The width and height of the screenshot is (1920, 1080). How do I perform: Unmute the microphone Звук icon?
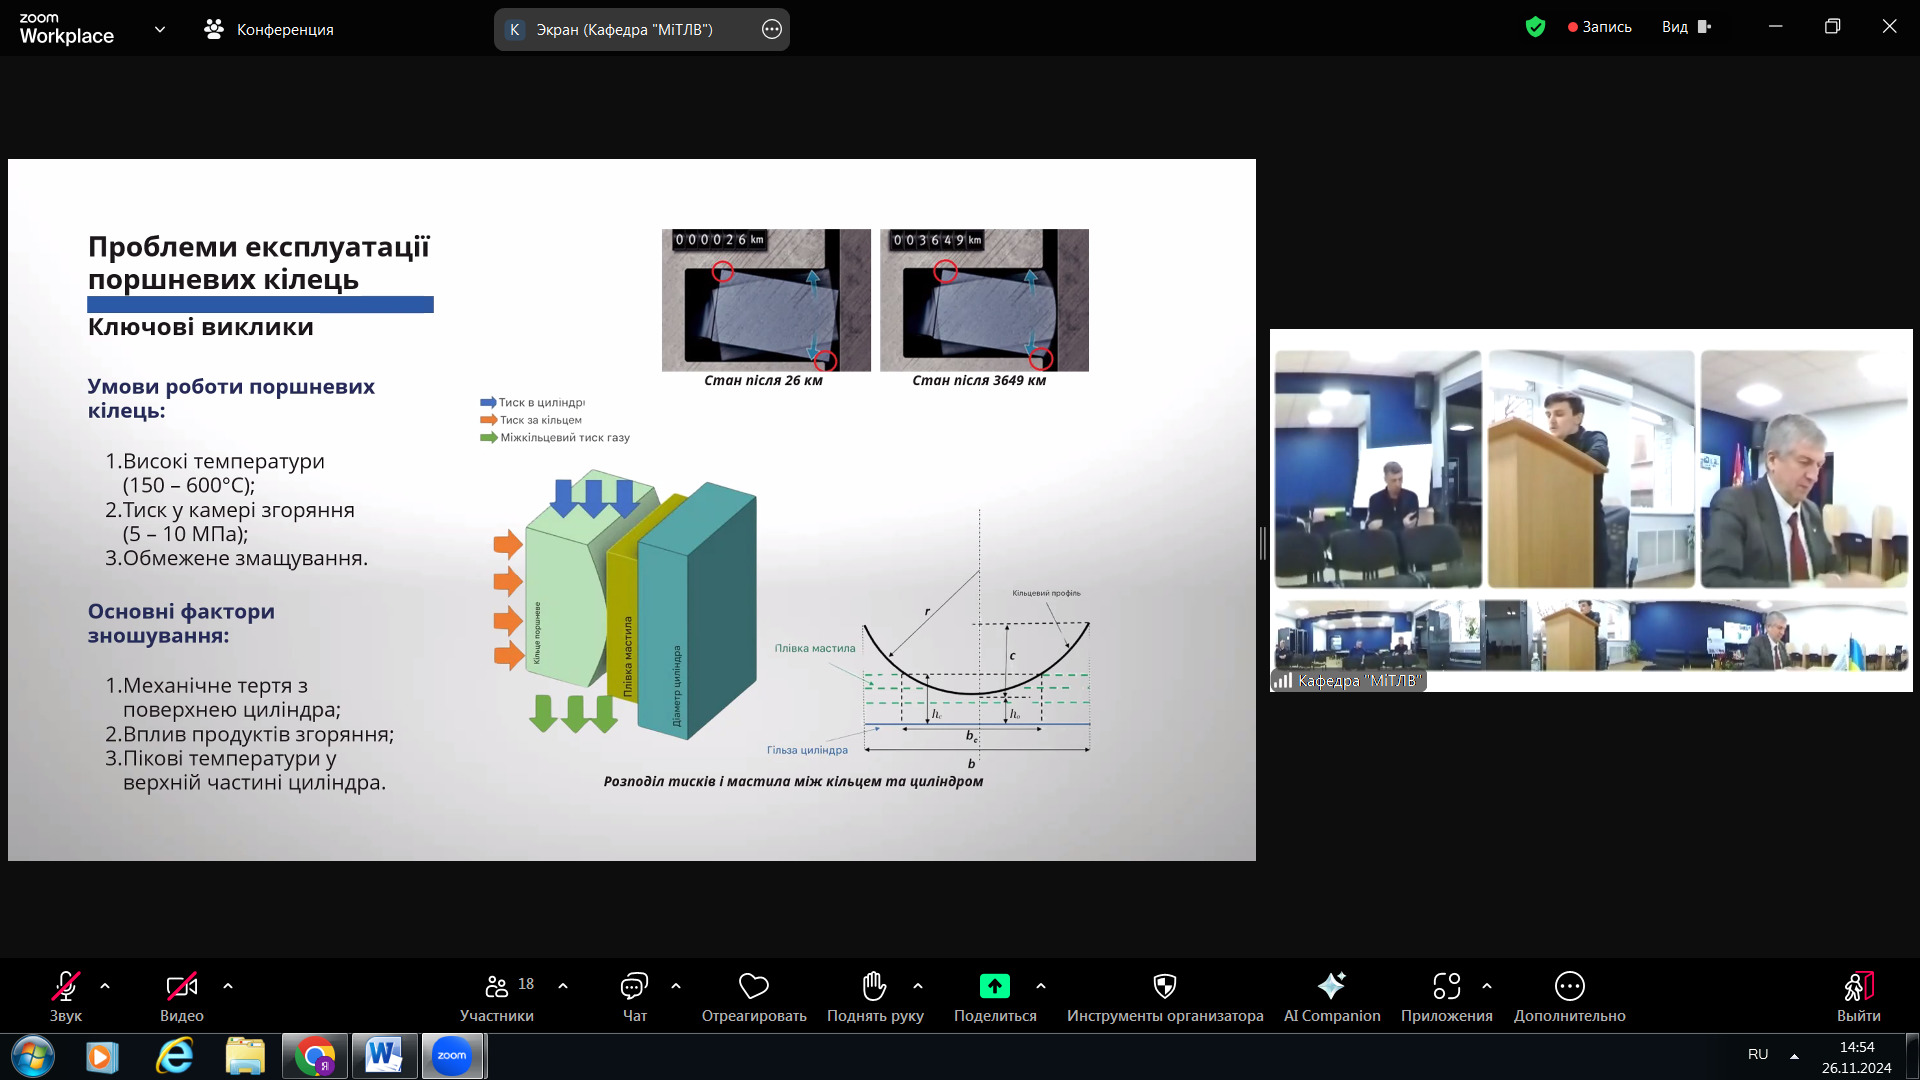tap(66, 986)
